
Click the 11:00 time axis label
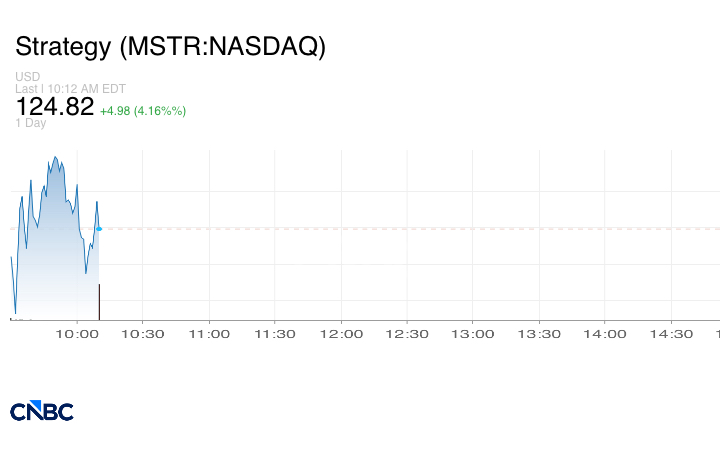pos(208,334)
